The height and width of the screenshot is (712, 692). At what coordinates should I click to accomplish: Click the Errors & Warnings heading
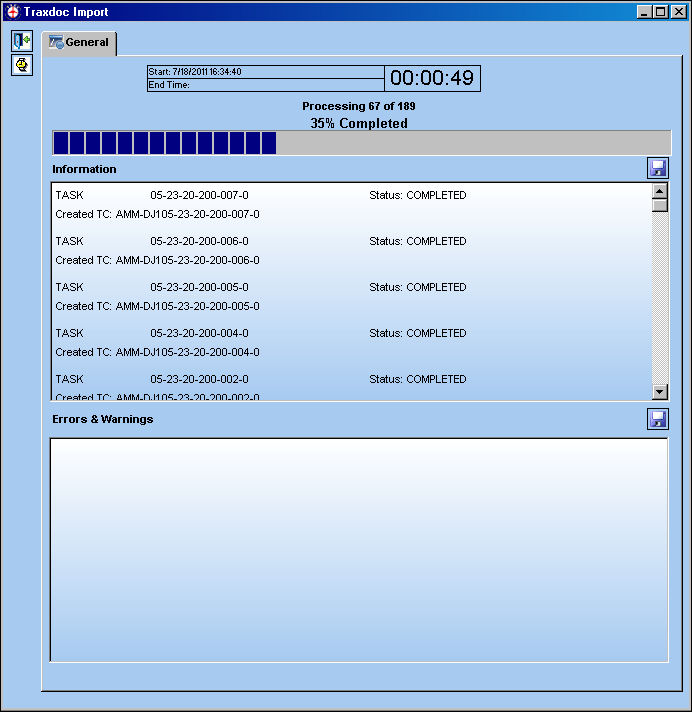coord(103,419)
